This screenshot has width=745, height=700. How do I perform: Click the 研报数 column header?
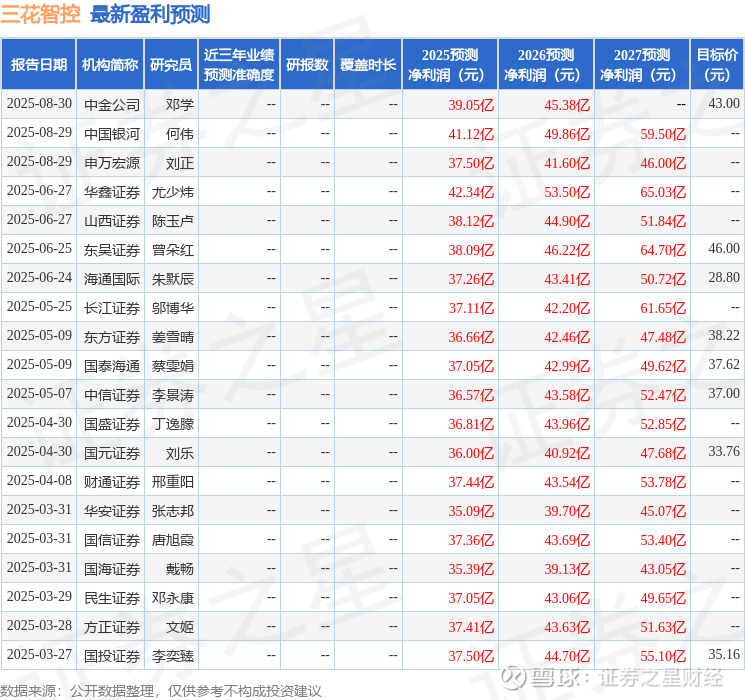(307, 64)
